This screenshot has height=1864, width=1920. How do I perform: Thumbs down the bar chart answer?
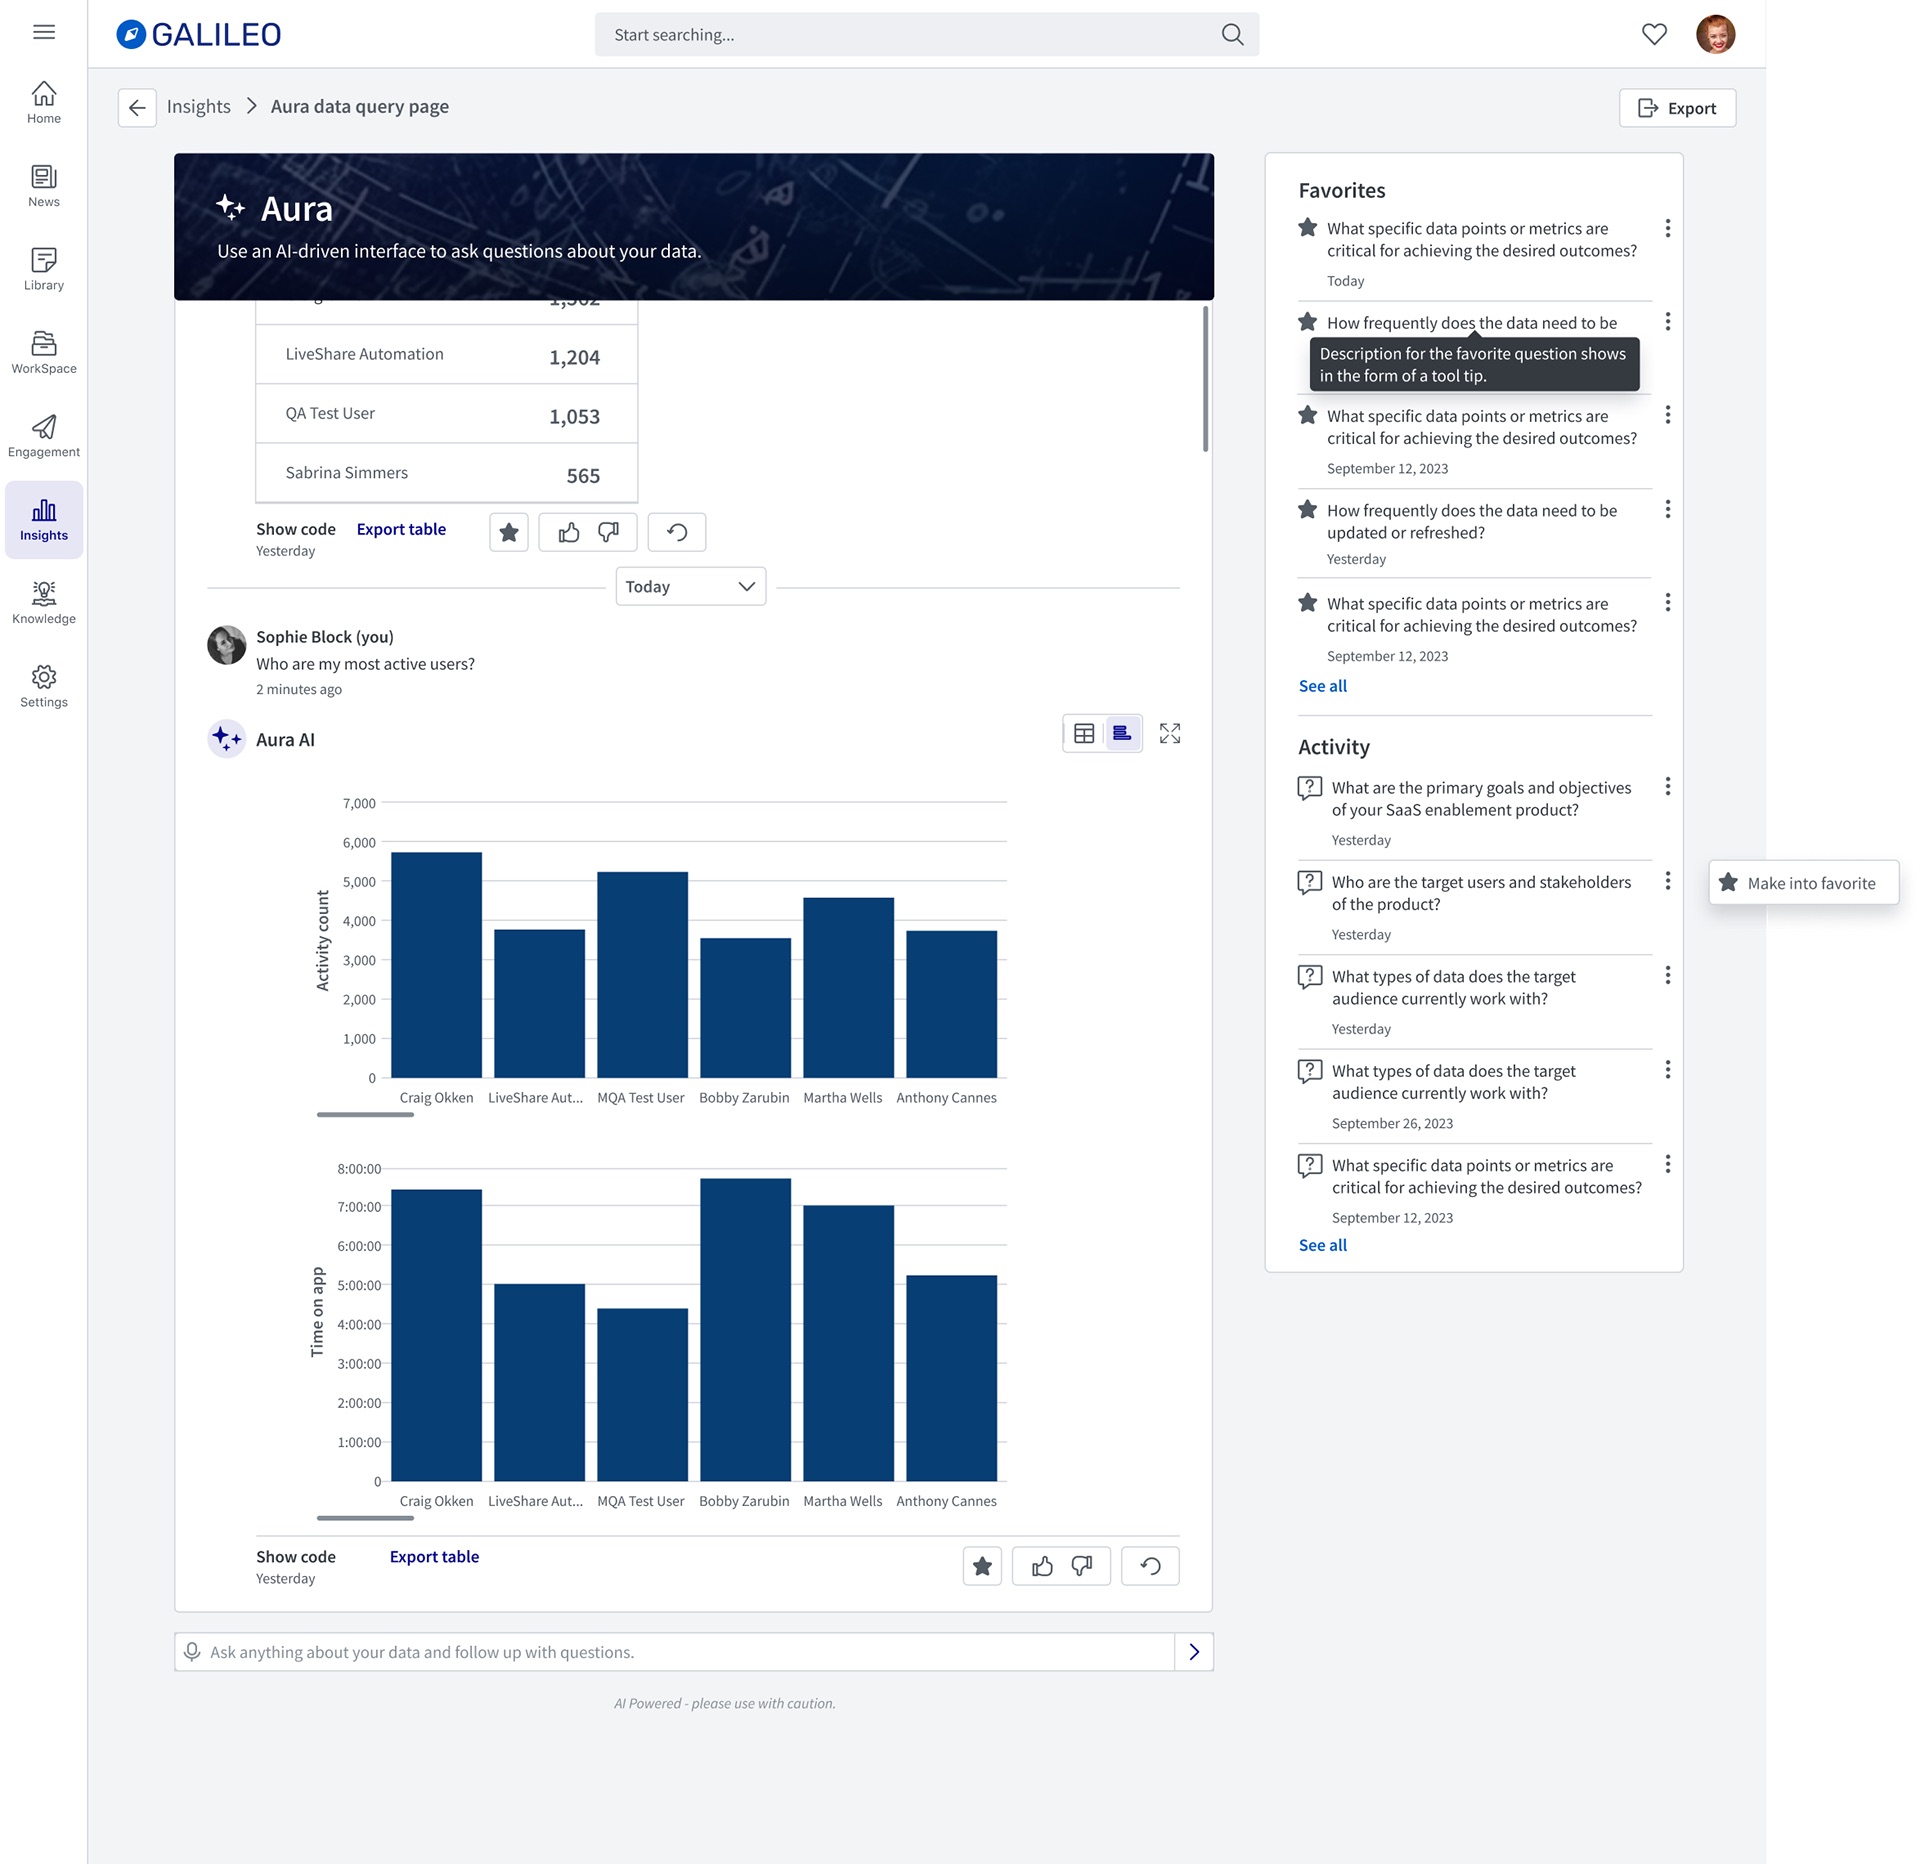click(1081, 1565)
